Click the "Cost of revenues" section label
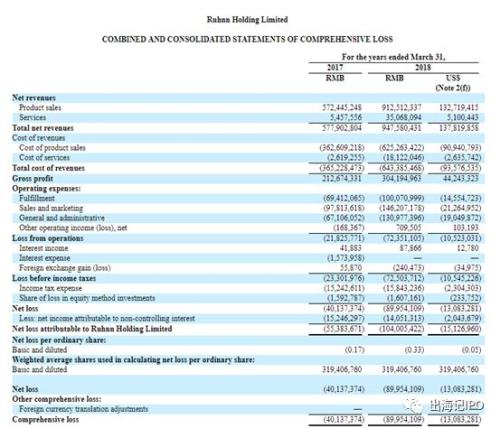 [x=39, y=138]
